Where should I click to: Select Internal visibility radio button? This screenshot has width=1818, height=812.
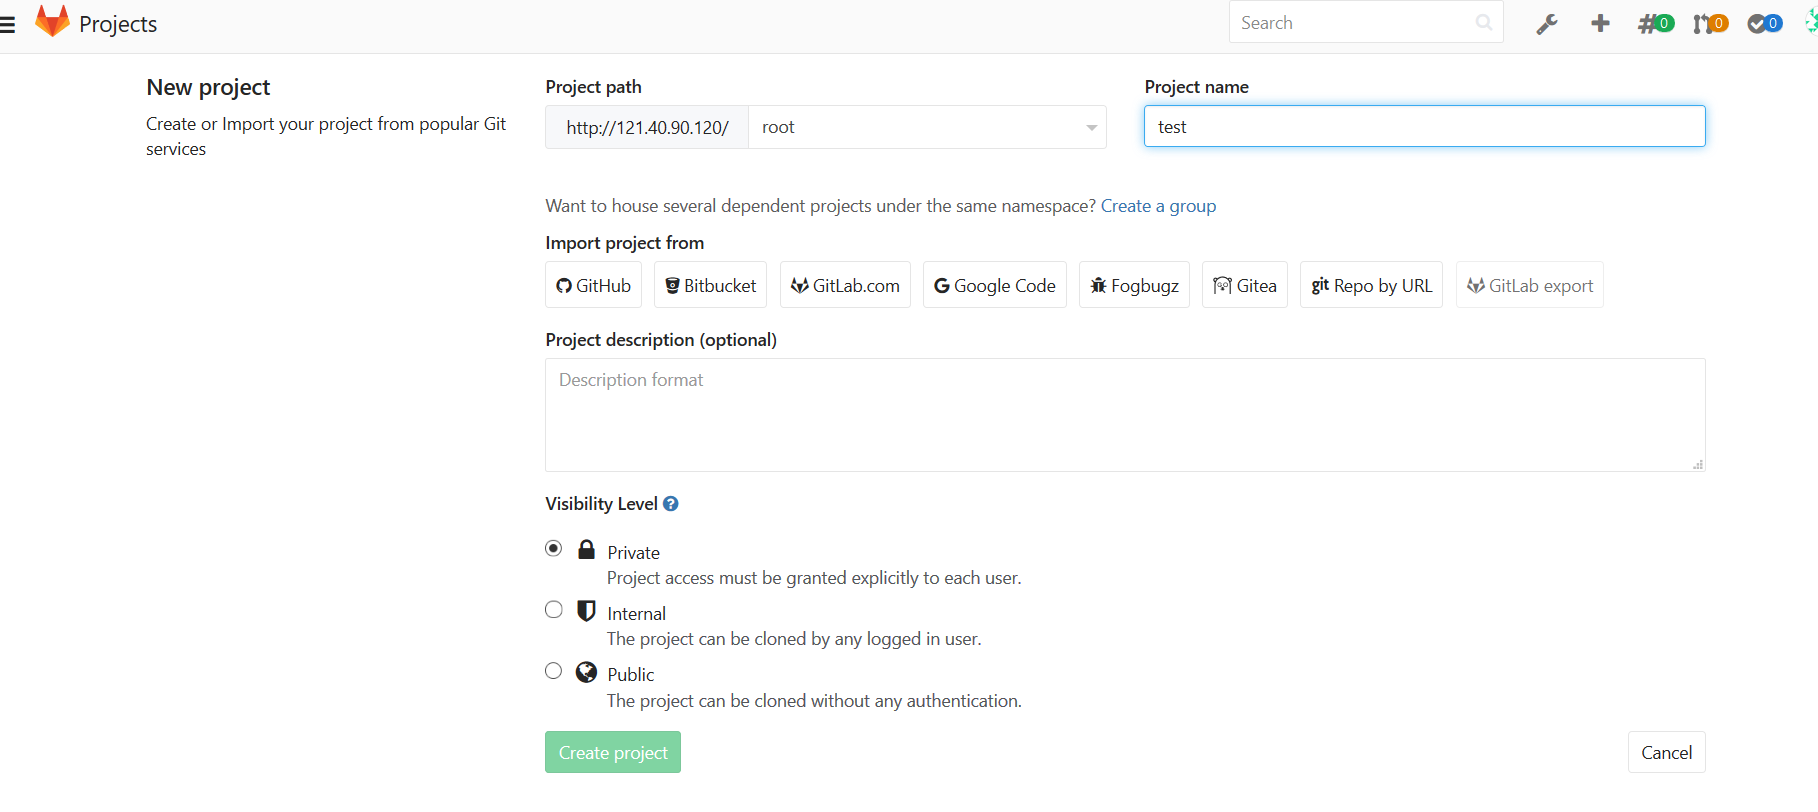(x=554, y=610)
